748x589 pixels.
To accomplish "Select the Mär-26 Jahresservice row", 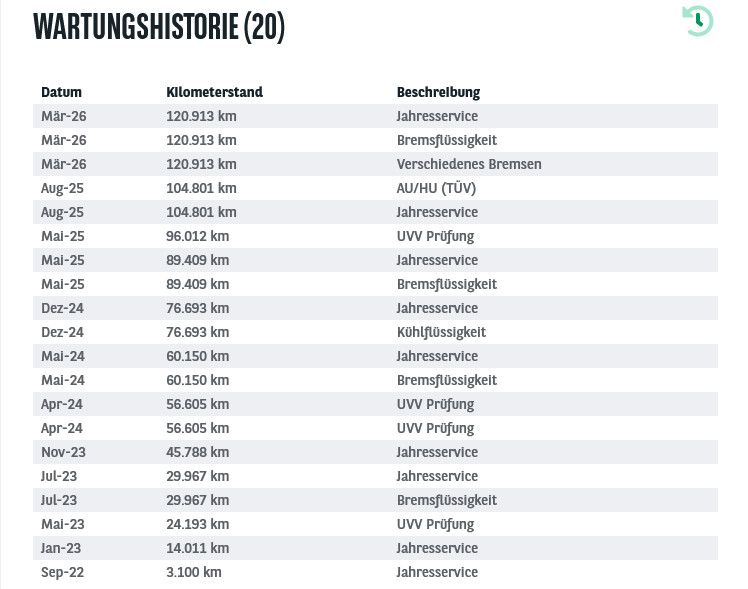I will click(x=375, y=116).
